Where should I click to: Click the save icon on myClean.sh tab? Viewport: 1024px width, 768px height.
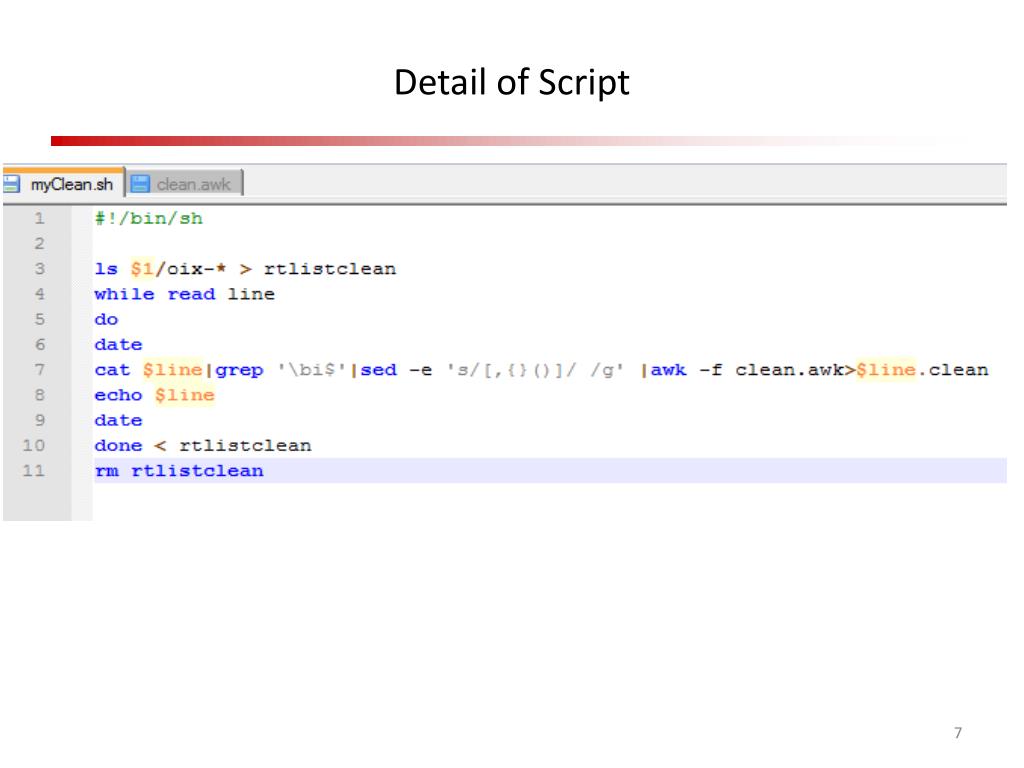pyautogui.click(x=11, y=184)
